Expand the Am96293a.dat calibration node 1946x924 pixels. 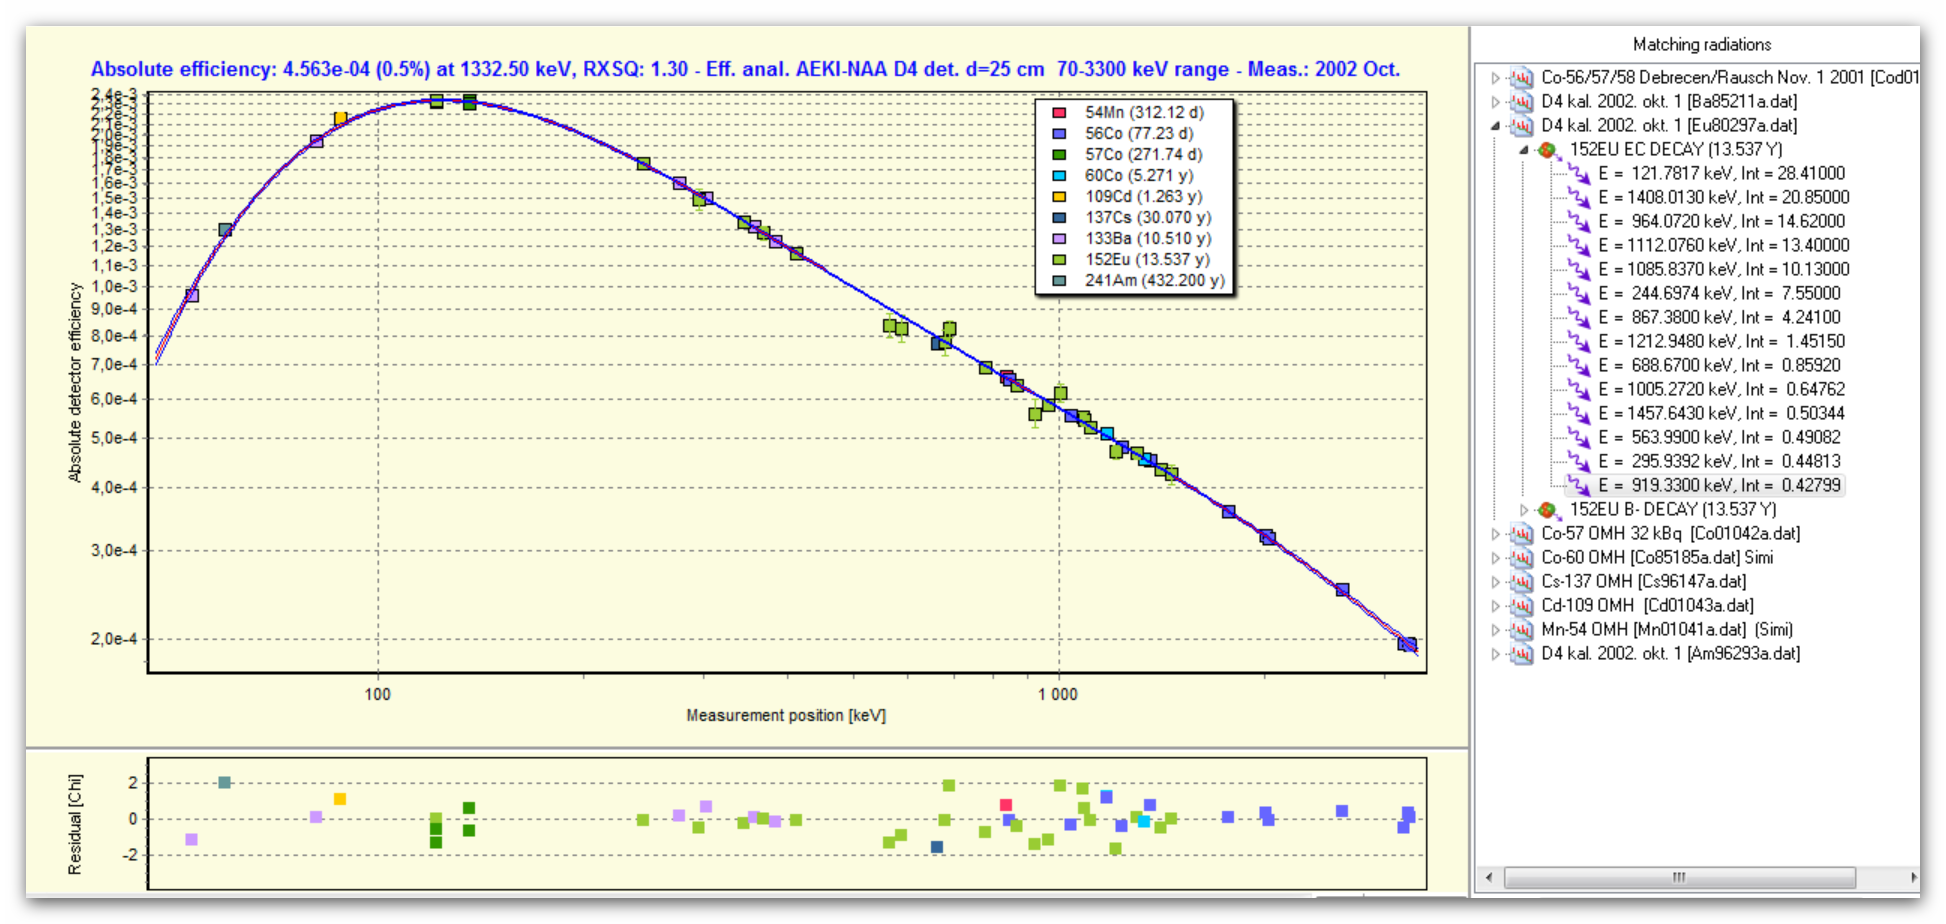[x=1495, y=653]
